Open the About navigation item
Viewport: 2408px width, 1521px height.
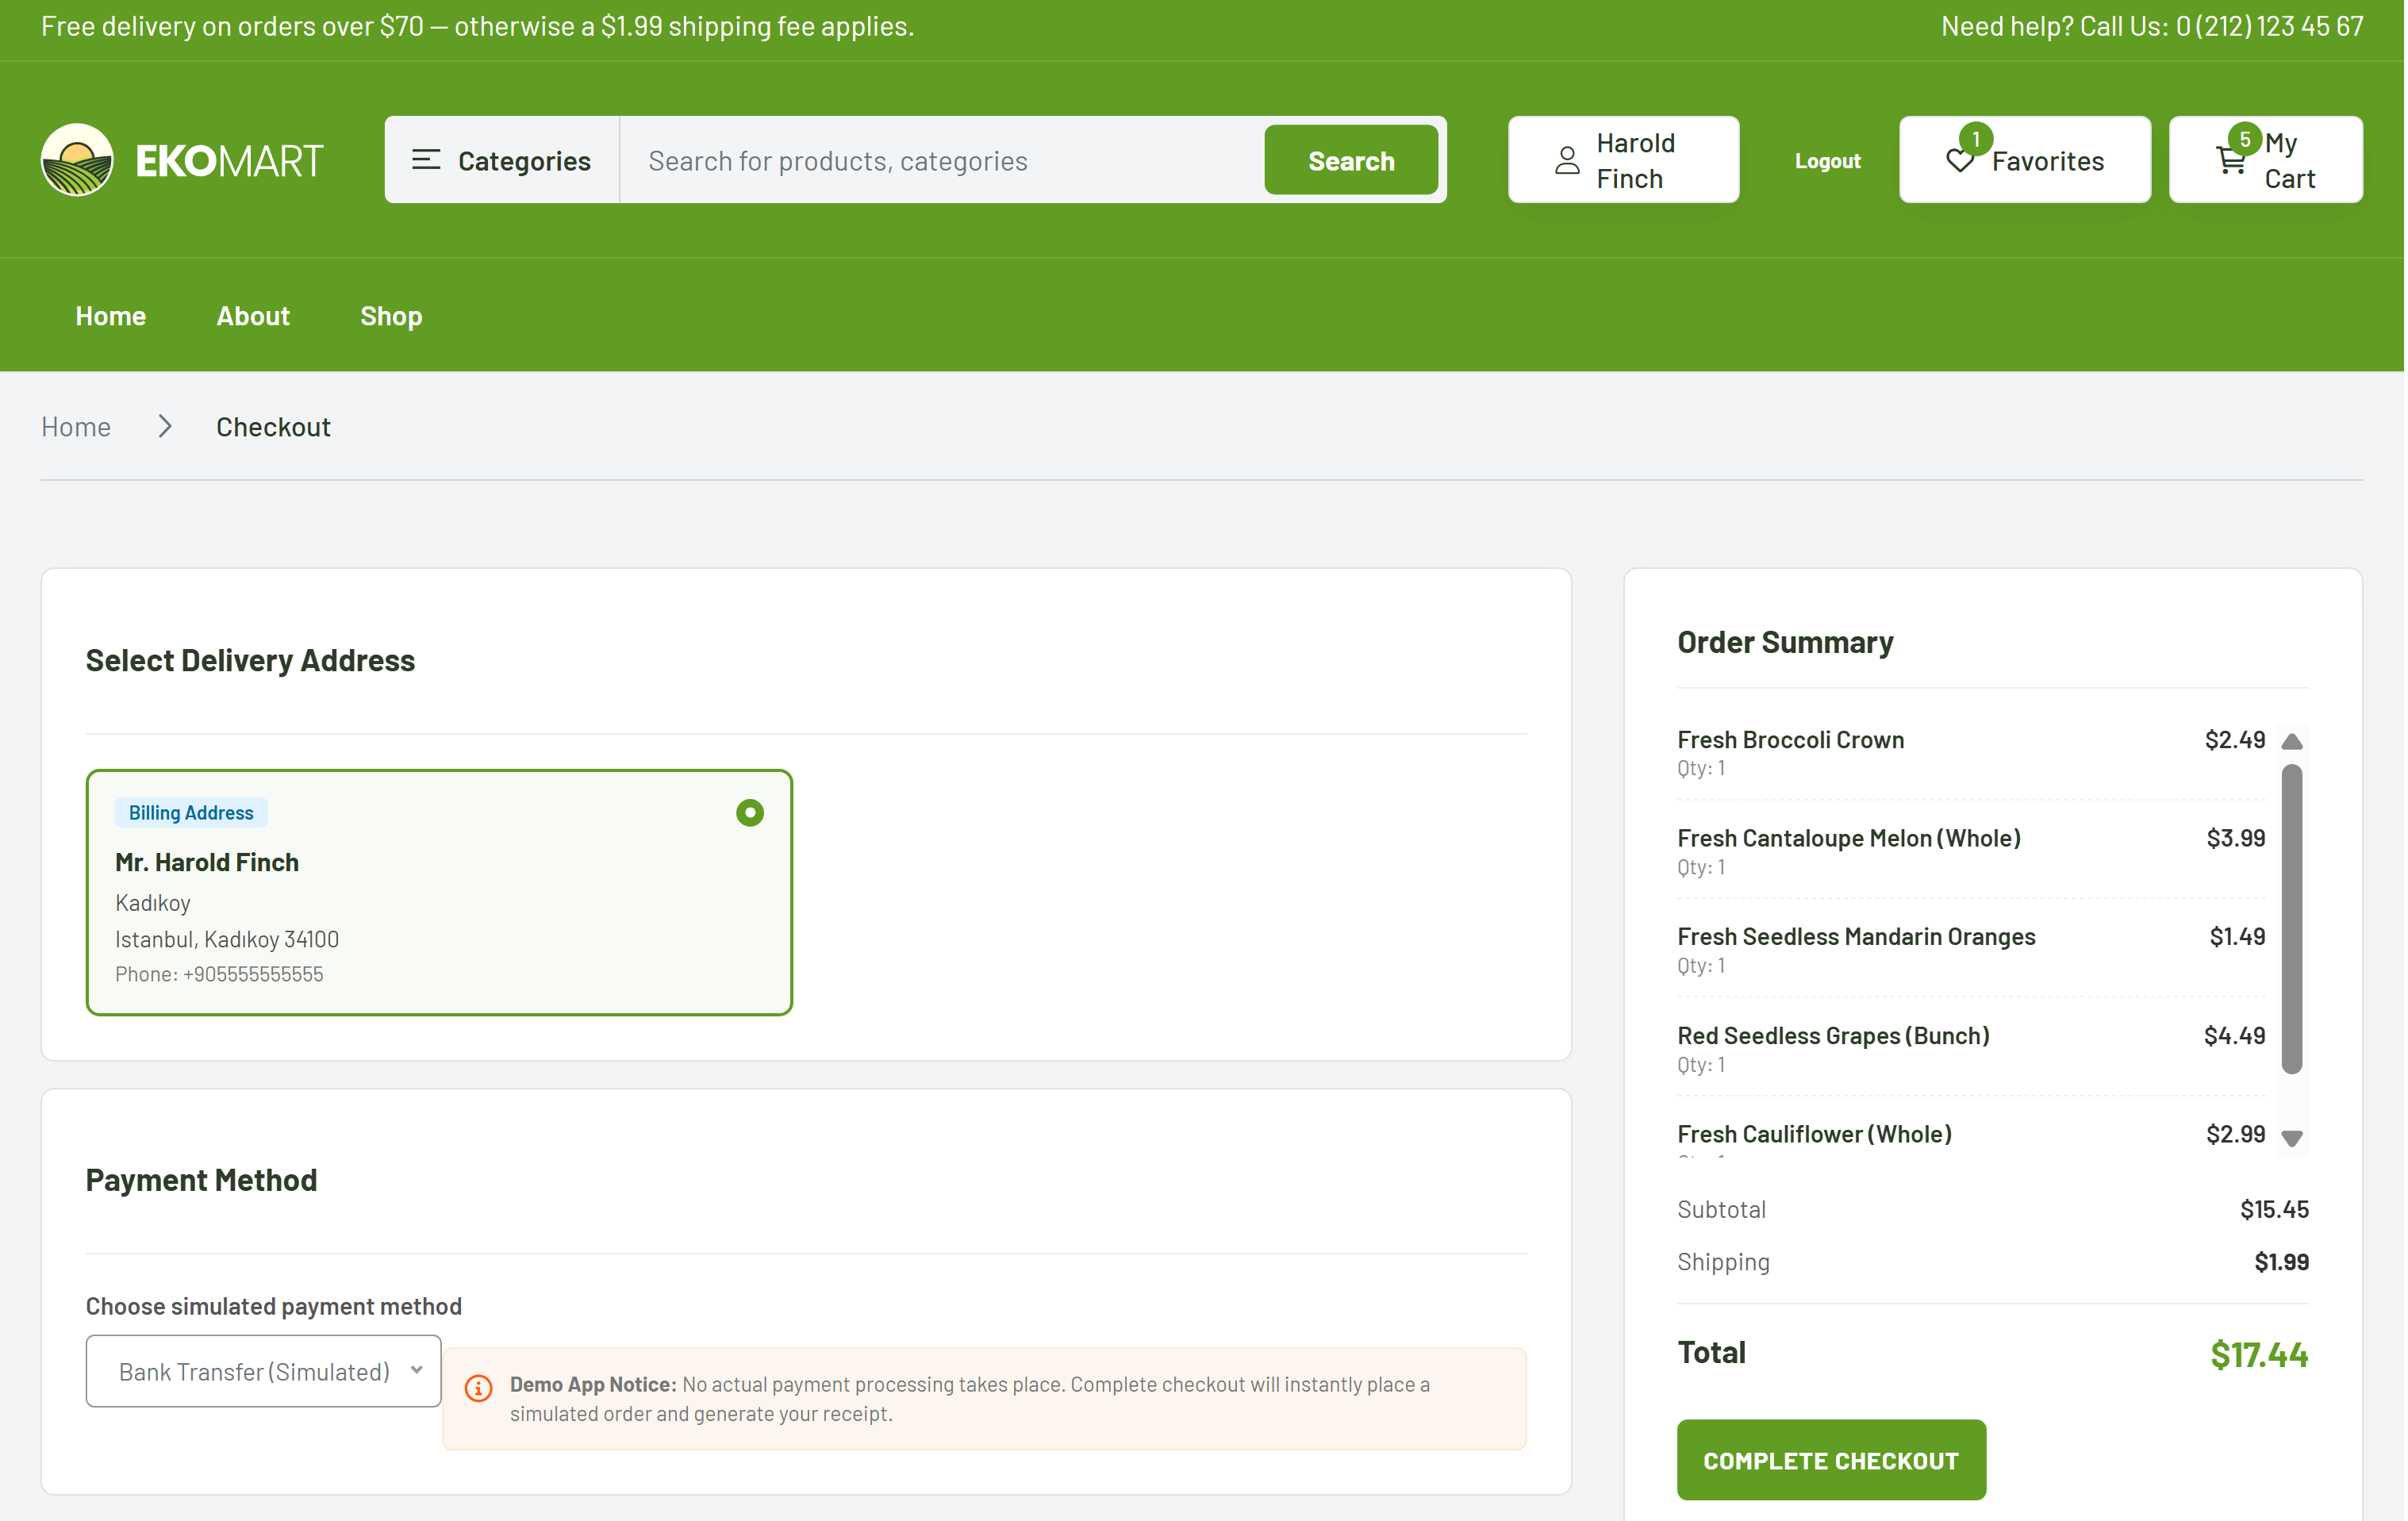[253, 316]
